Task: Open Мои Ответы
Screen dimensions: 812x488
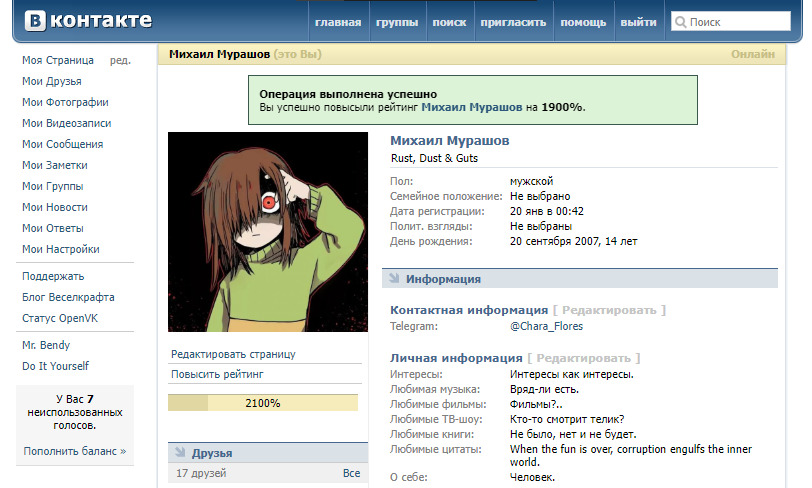Action: (53, 228)
